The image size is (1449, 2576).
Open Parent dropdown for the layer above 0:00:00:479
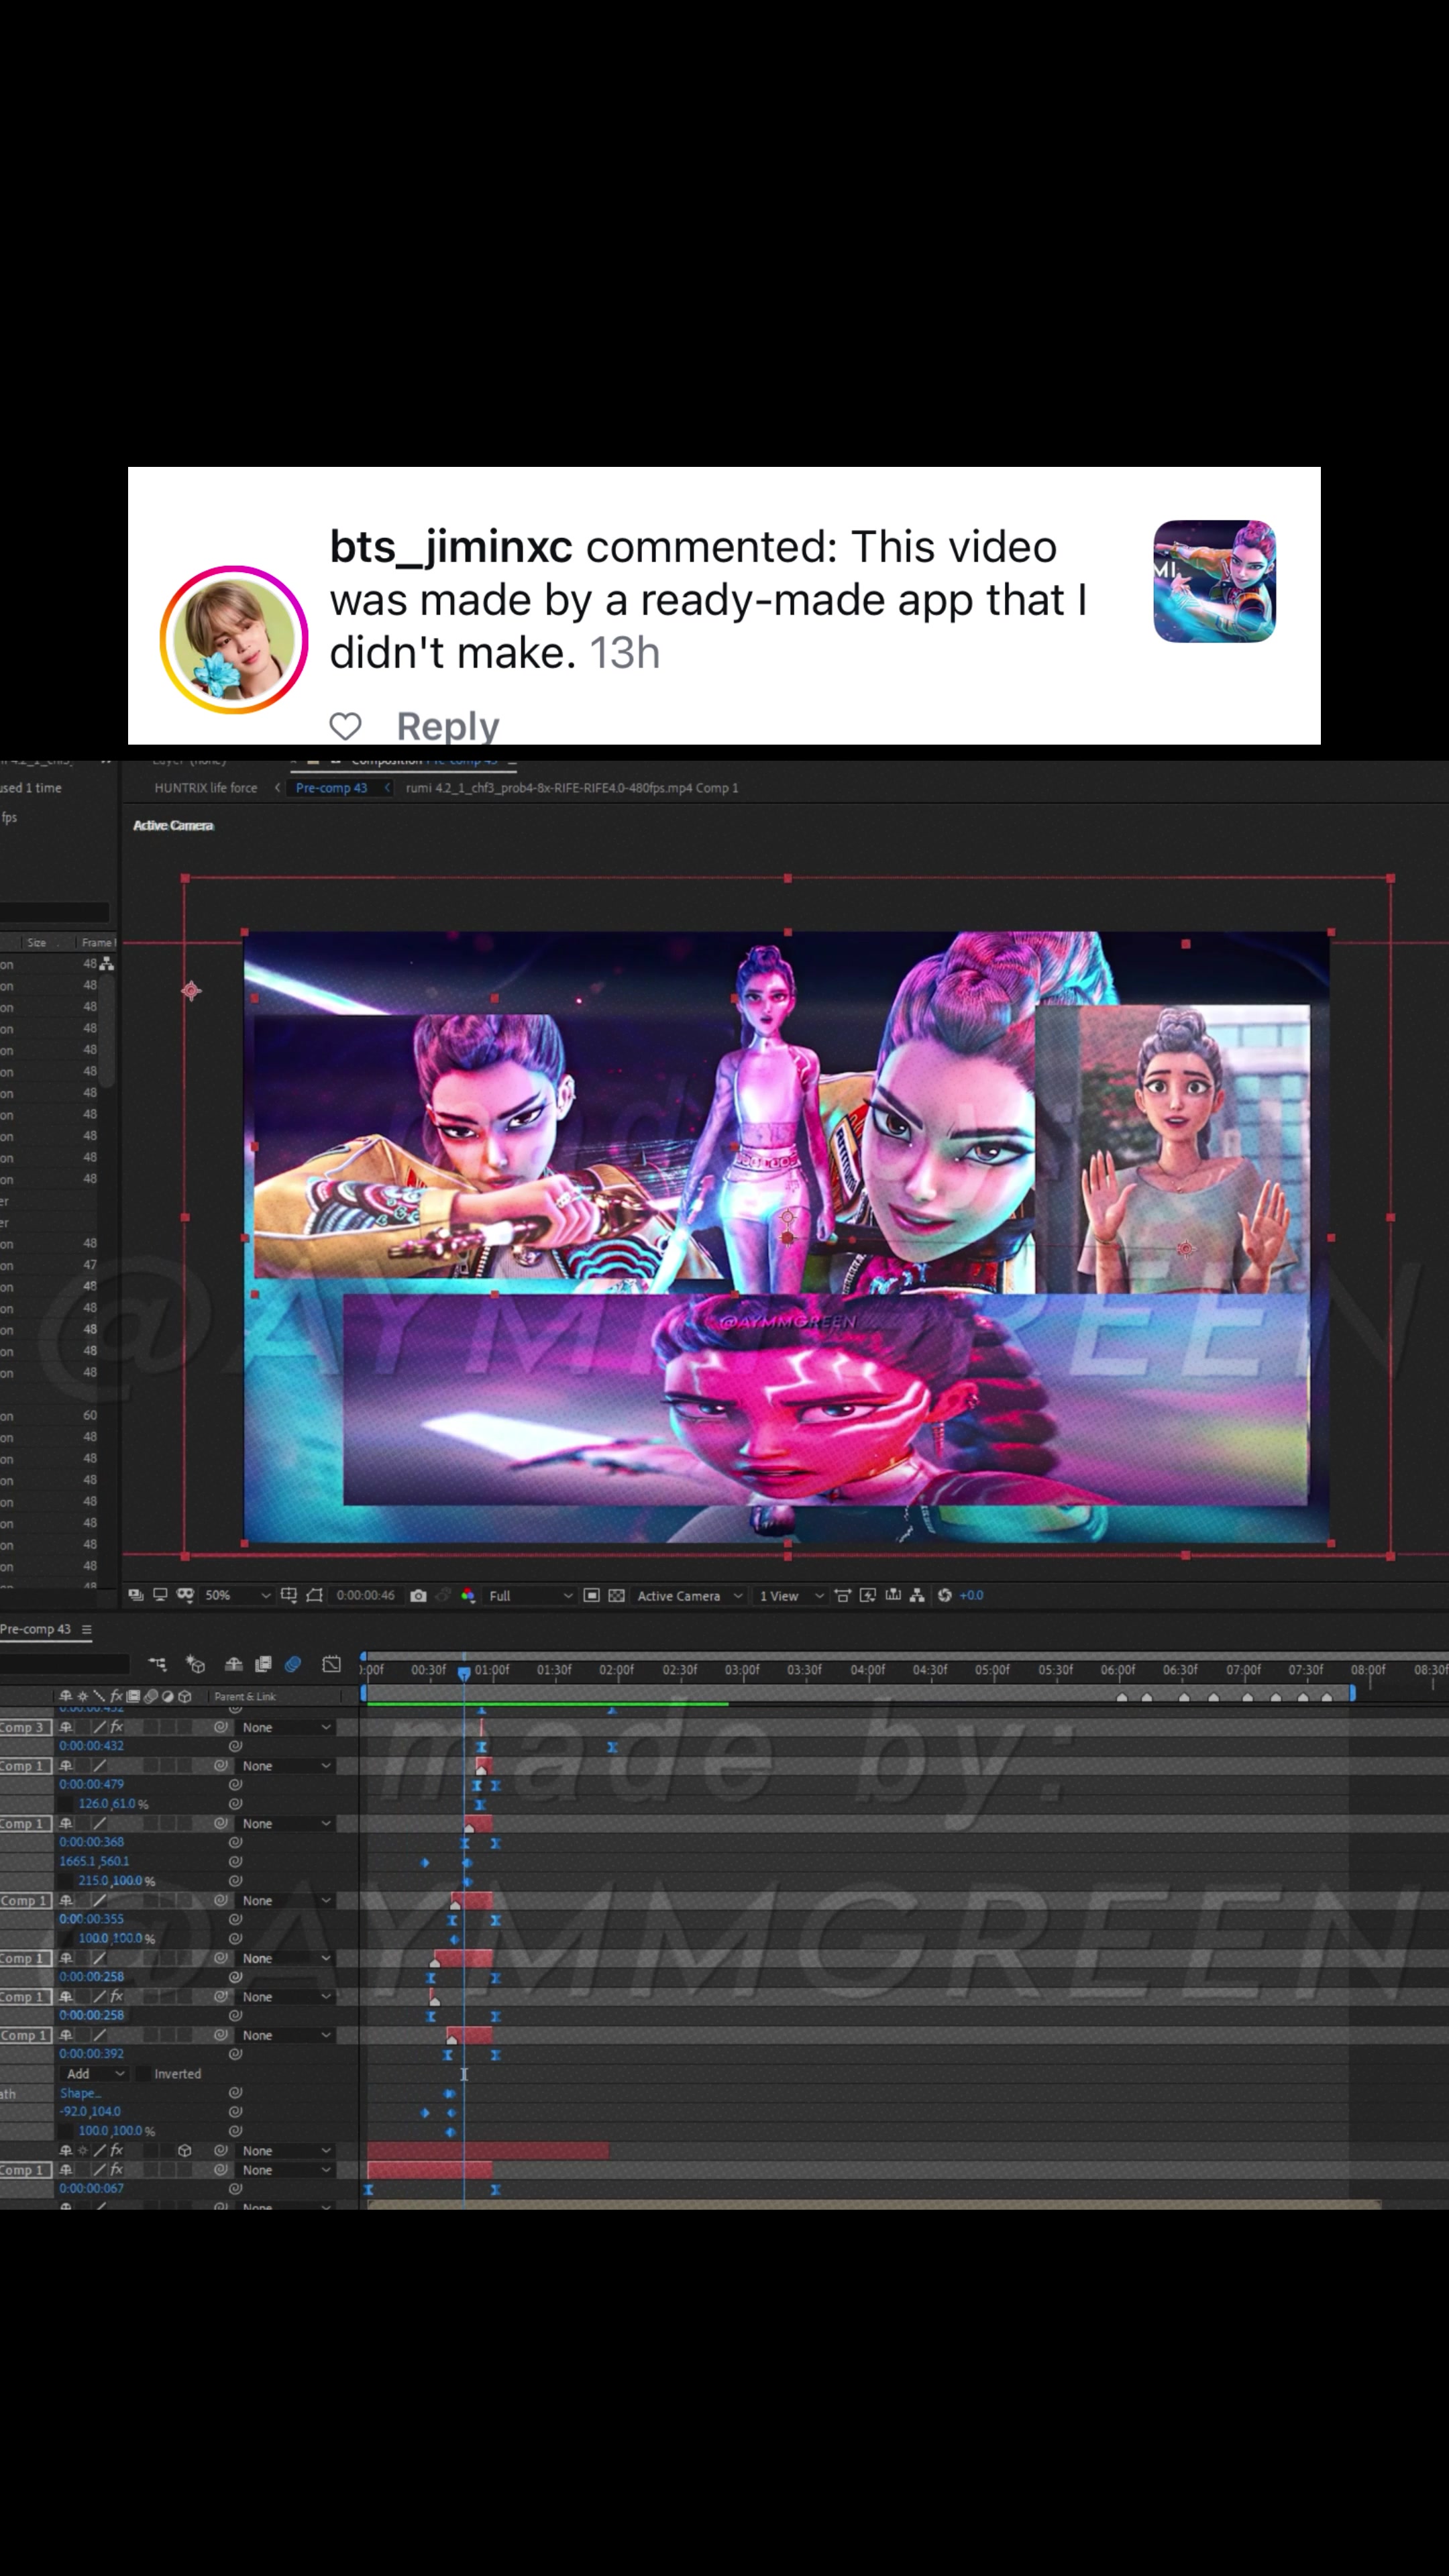pyautogui.click(x=286, y=1766)
